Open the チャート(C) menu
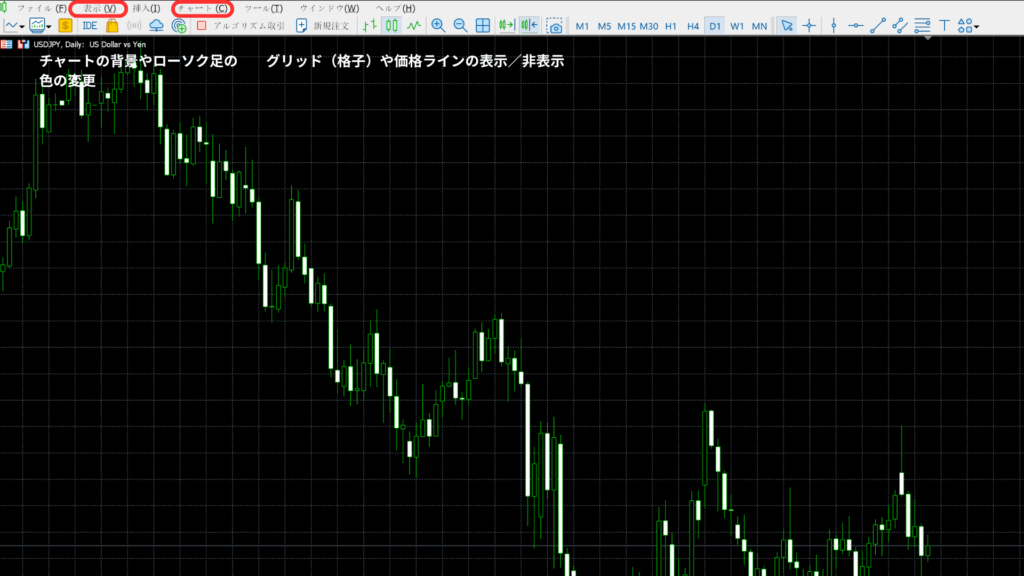Image resolution: width=1024 pixels, height=576 pixels. pyautogui.click(x=202, y=8)
